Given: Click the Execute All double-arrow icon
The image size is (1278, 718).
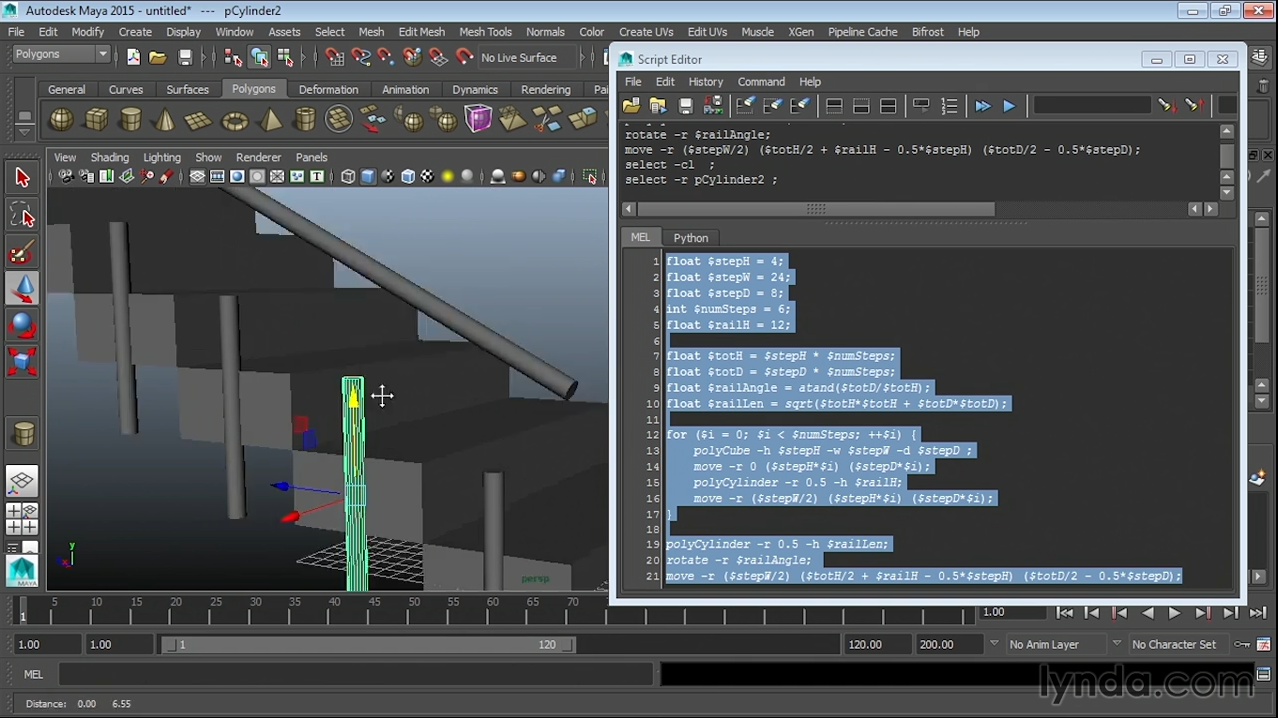Looking at the screenshot, I should point(982,106).
